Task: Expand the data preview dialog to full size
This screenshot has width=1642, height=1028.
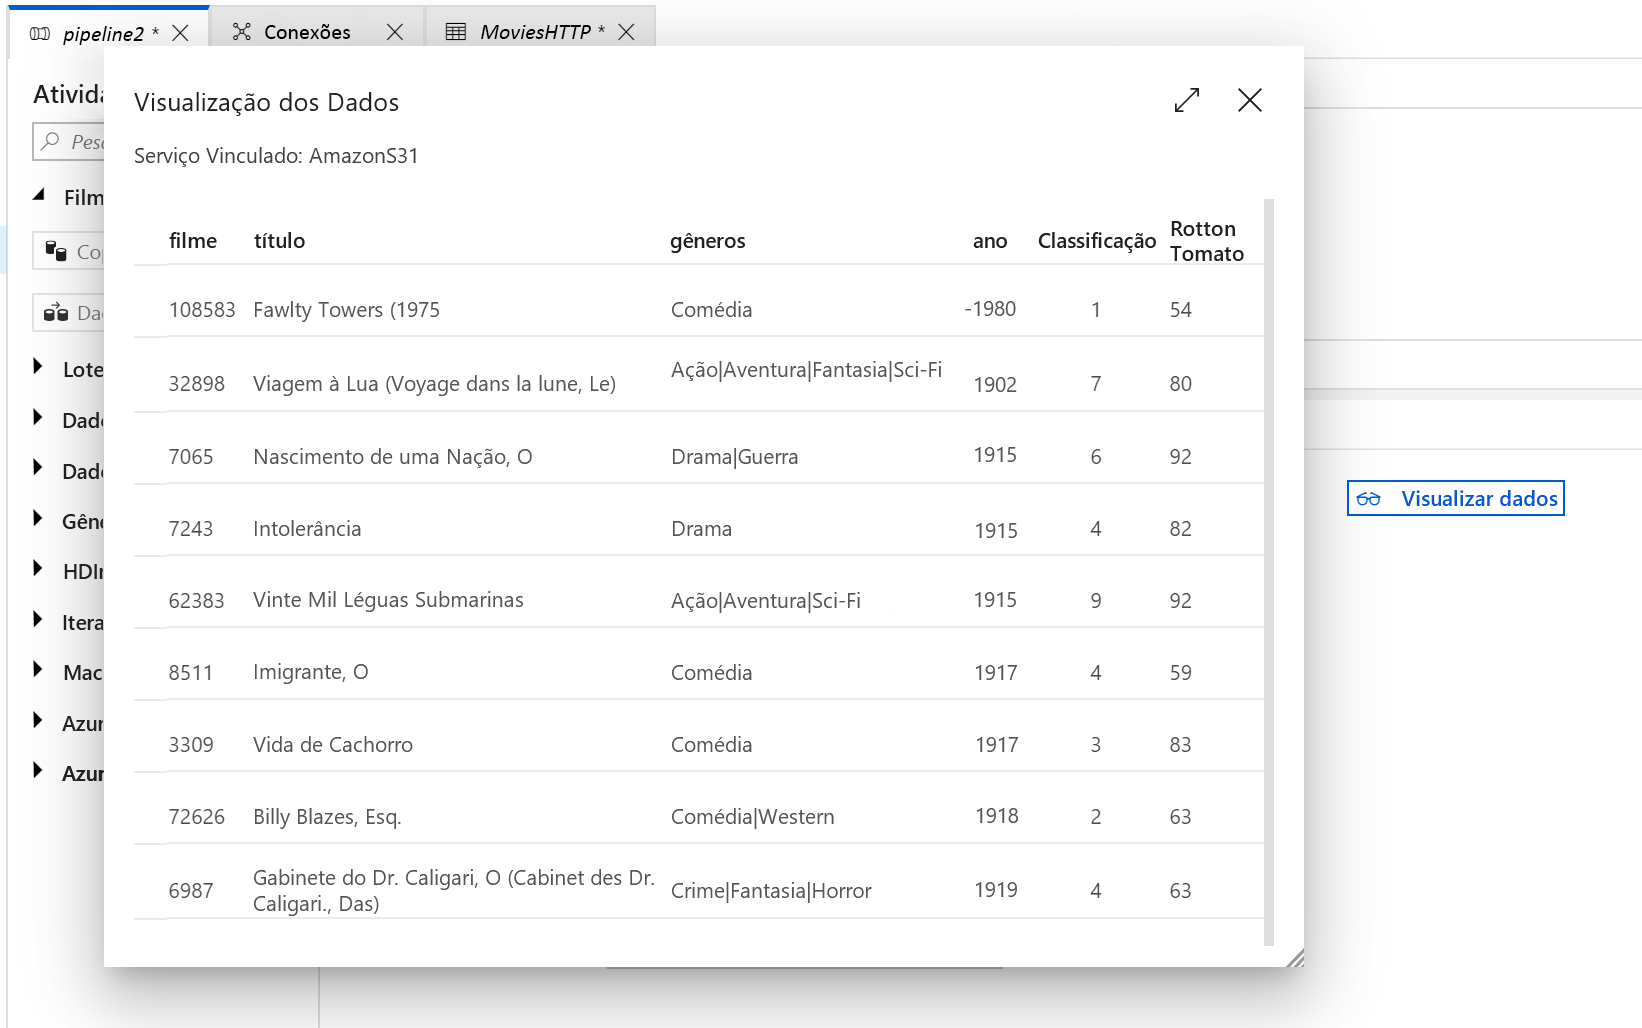Action: pyautogui.click(x=1187, y=100)
